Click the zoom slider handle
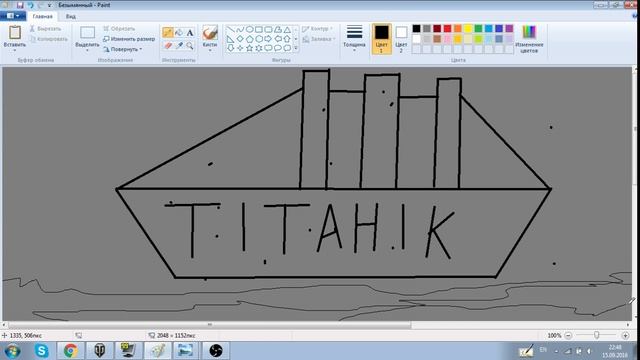 tap(596, 335)
